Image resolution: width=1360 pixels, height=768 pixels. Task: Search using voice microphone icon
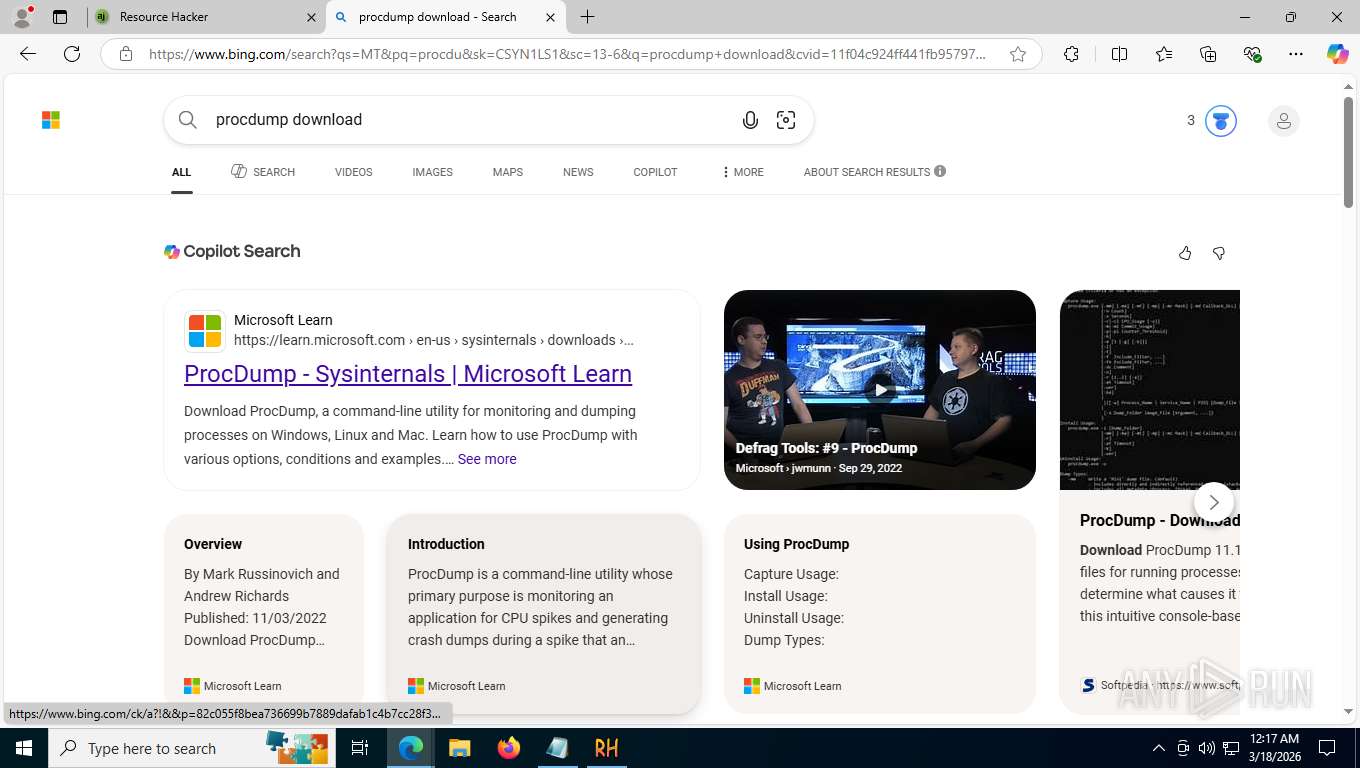[x=750, y=120]
